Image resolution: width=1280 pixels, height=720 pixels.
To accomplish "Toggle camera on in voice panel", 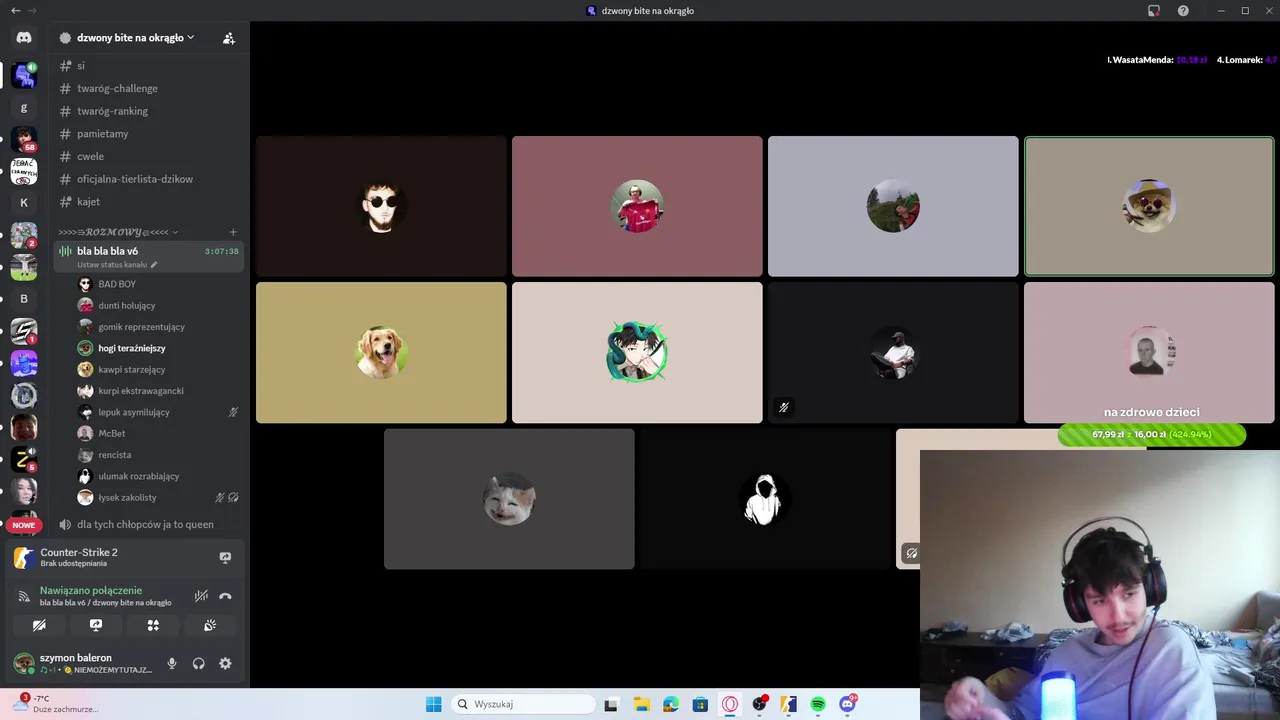I will pos(39,625).
